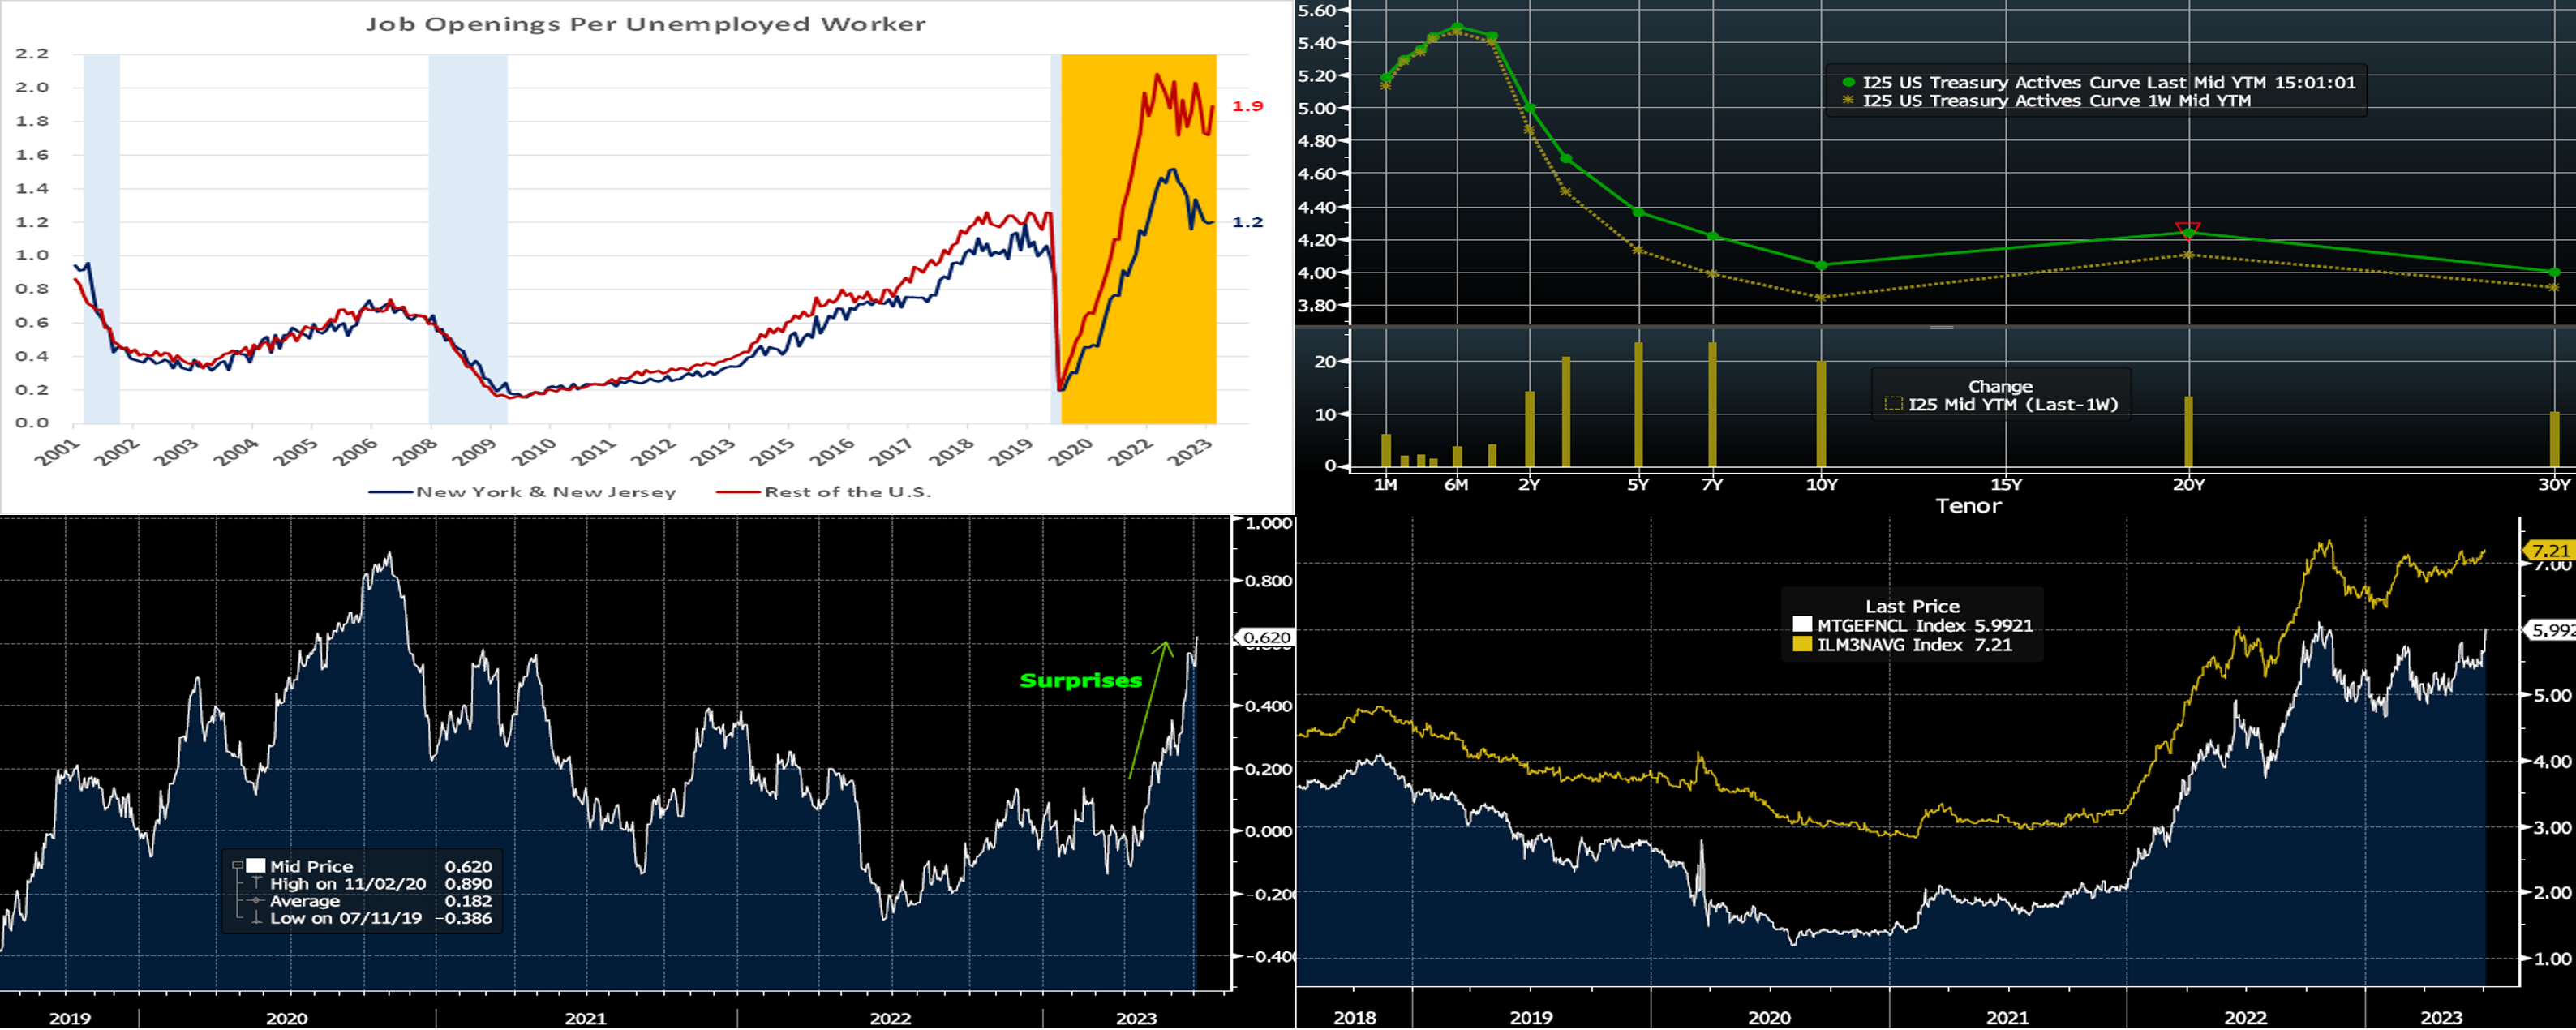Click the 0.620 last value axis tag

(1266, 637)
